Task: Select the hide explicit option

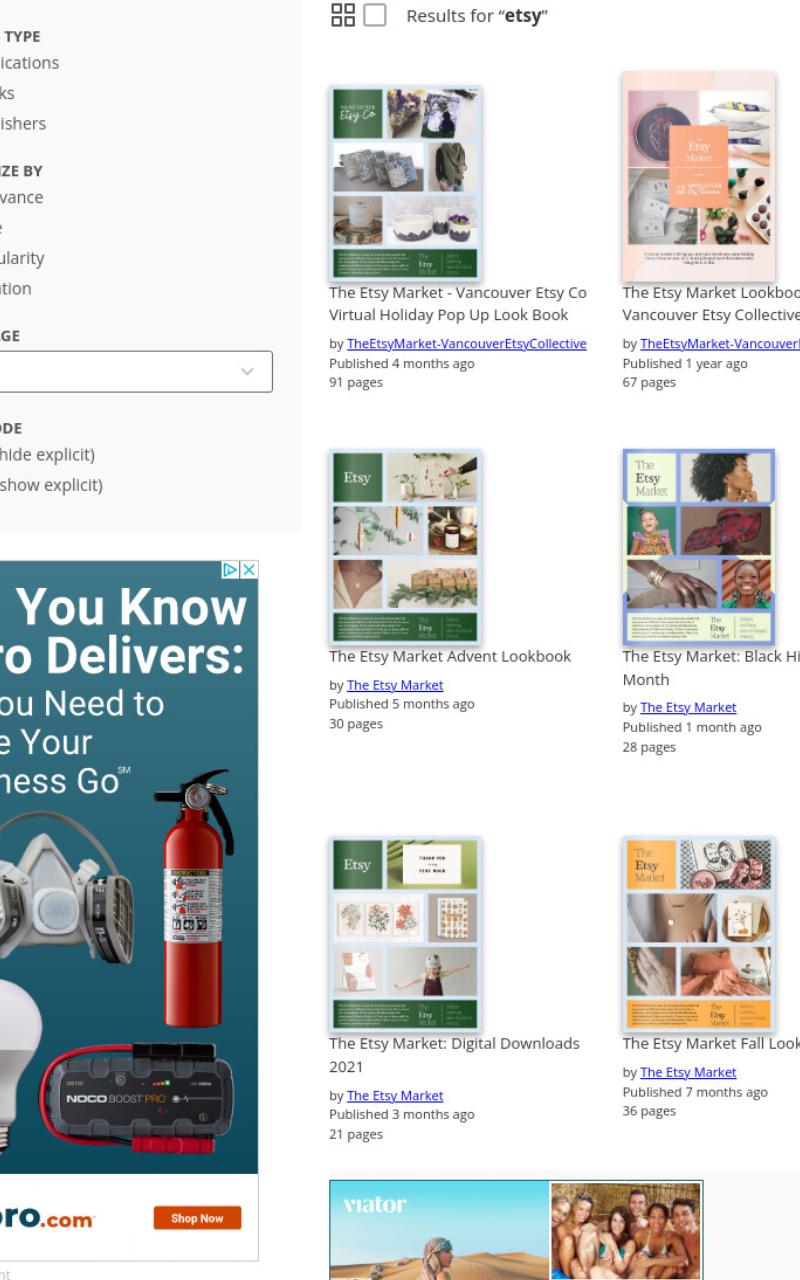Action: [x=47, y=454]
